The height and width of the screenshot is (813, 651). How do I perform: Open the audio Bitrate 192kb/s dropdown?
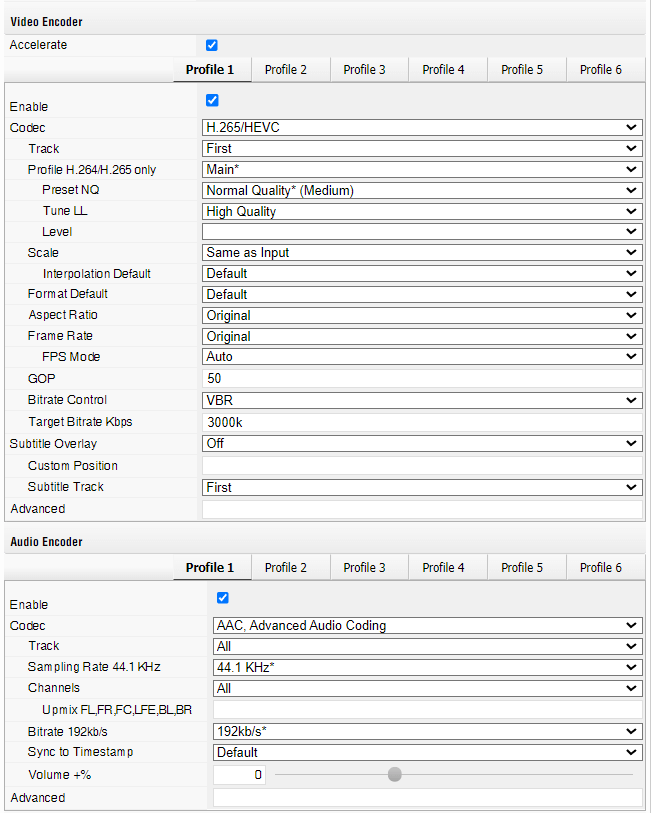427,731
